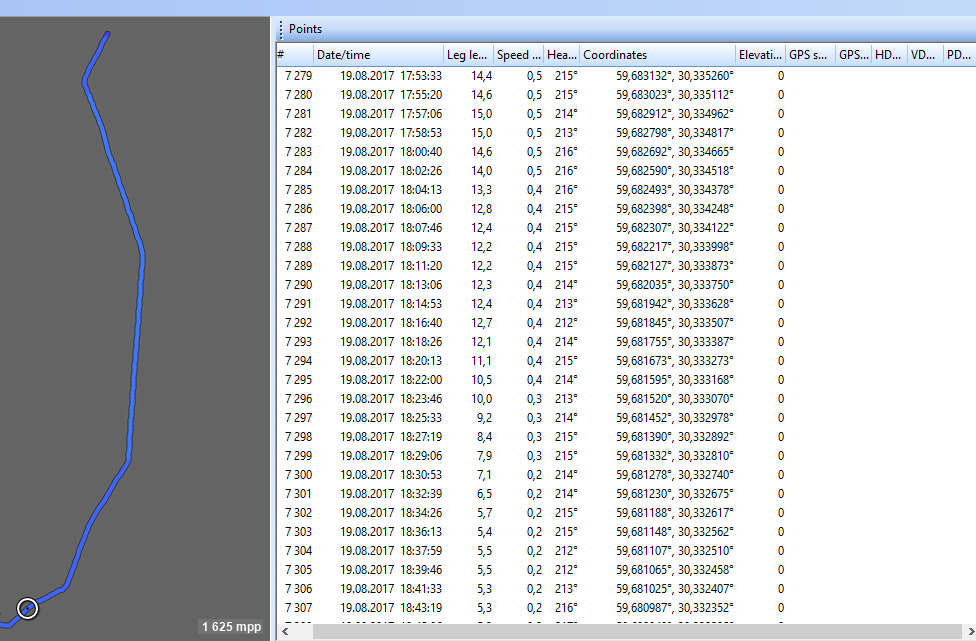976x641 pixels.
Task: Click the Points panel drag grip
Action: click(x=281, y=29)
